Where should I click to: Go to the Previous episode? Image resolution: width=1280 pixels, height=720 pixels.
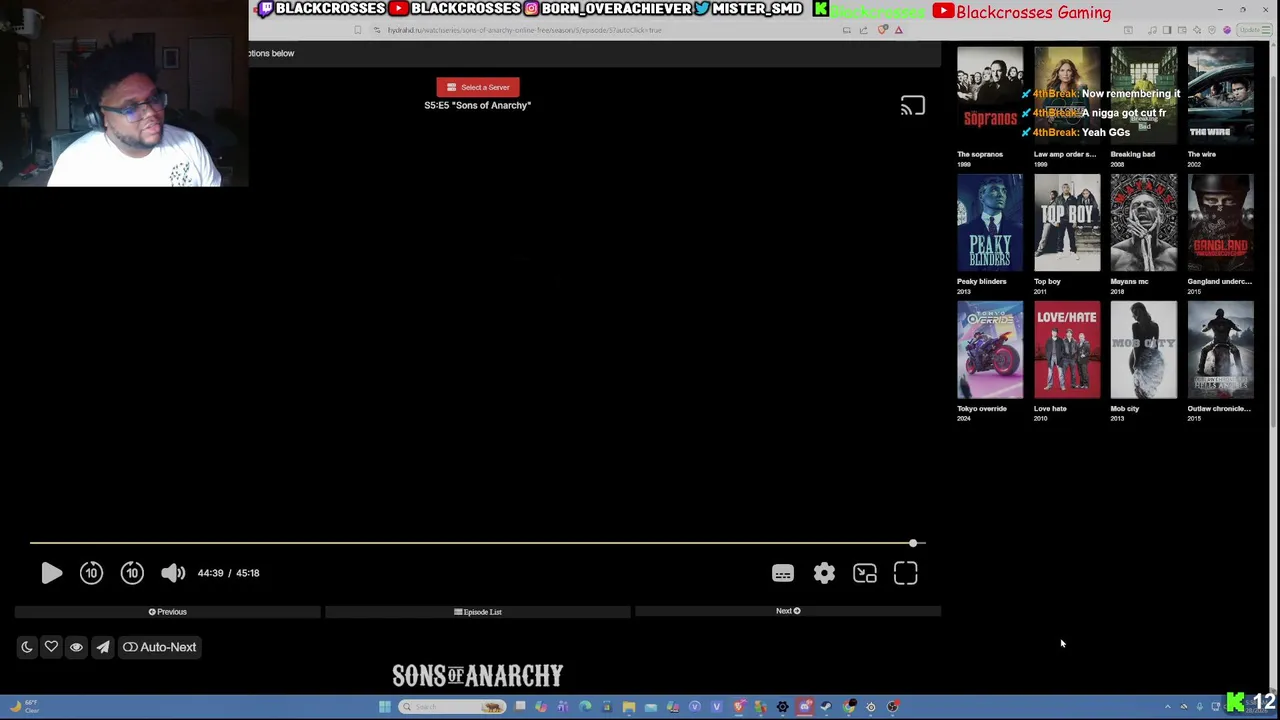(168, 612)
